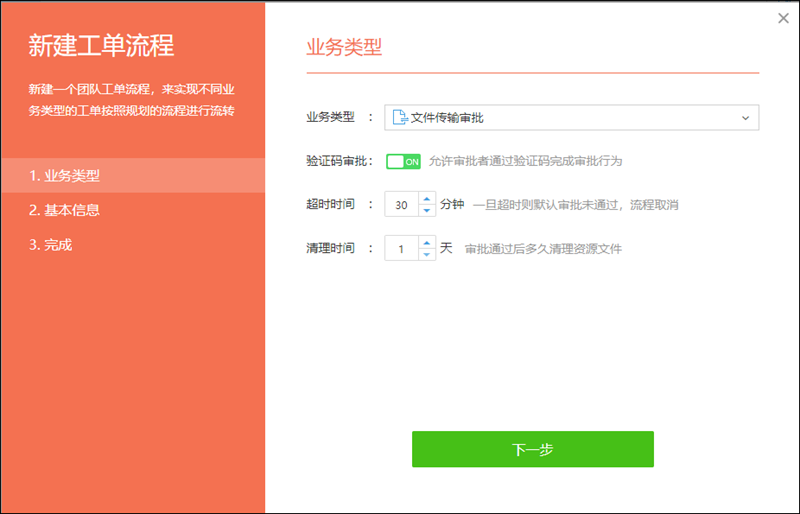800x514 pixels.
Task: Click the file icon beside 文件传输审批
Action: 400,118
